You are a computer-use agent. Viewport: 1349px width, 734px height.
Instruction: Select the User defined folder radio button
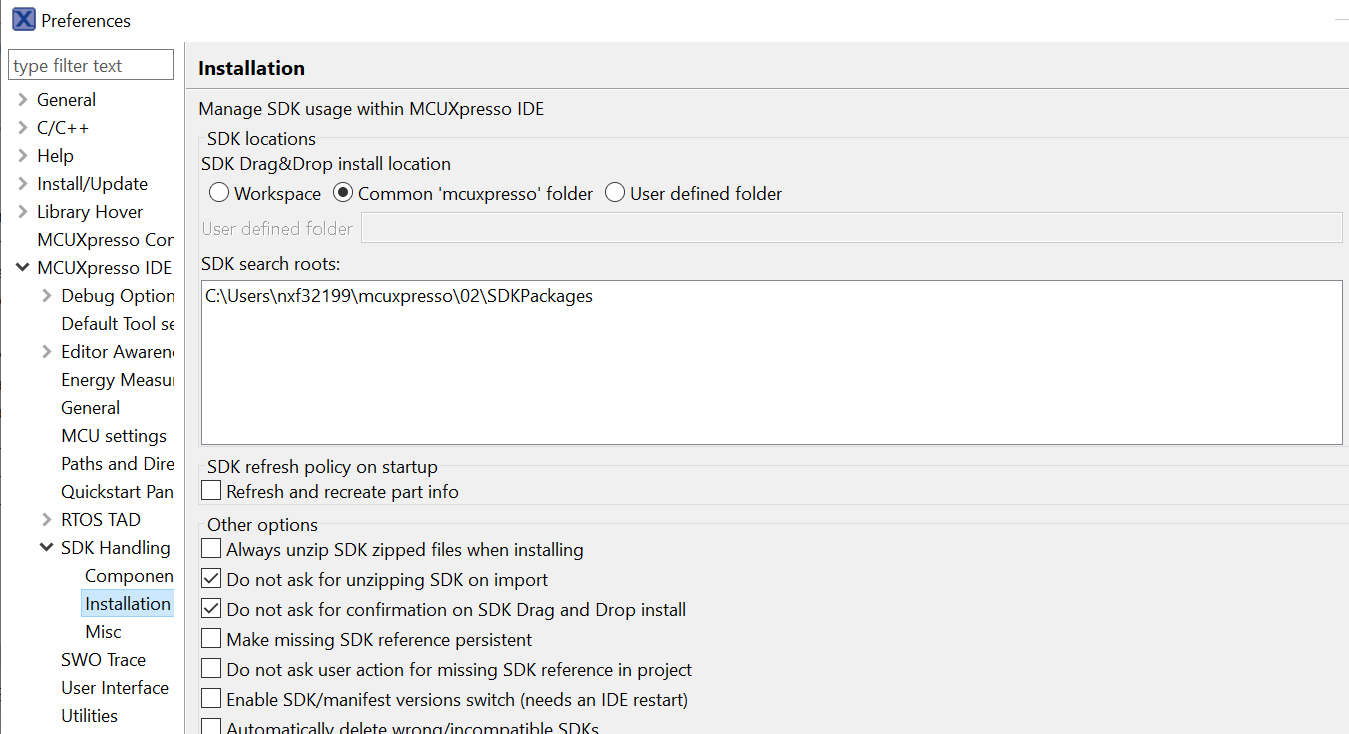614,193
